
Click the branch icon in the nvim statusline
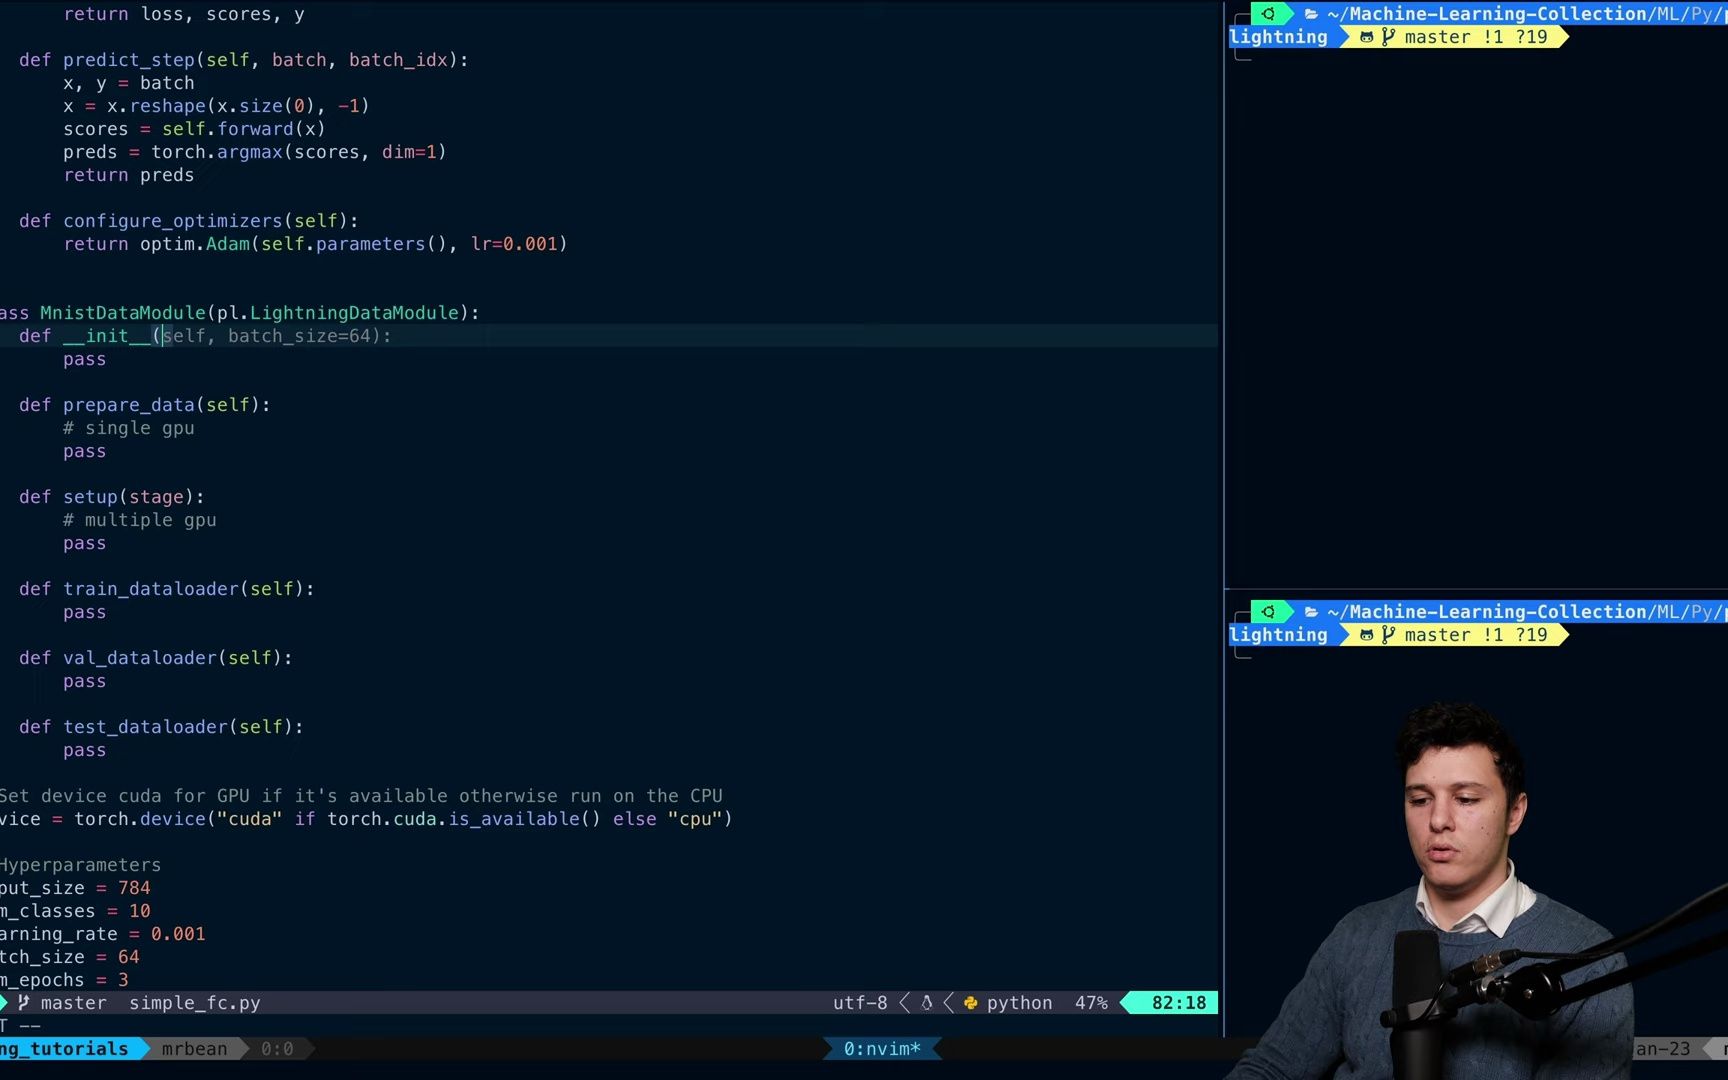point(23,1003)
